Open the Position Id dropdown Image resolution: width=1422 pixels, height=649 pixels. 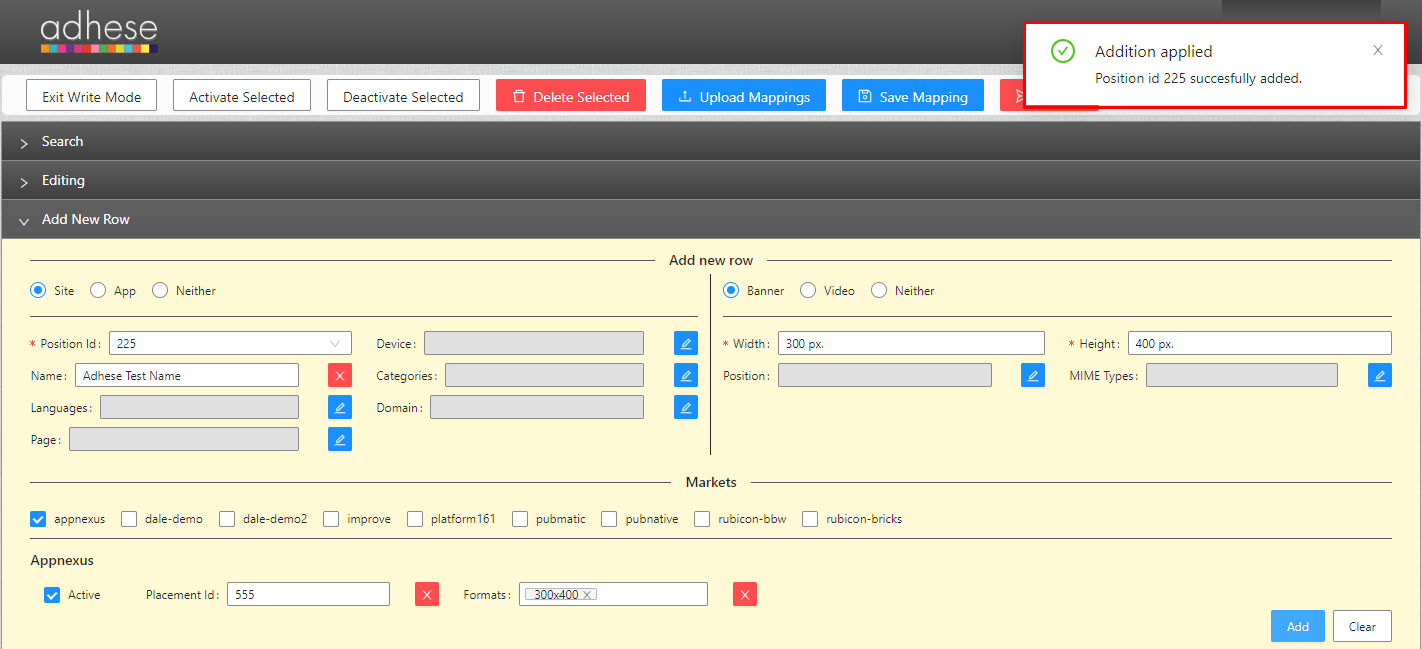(230, 344)
